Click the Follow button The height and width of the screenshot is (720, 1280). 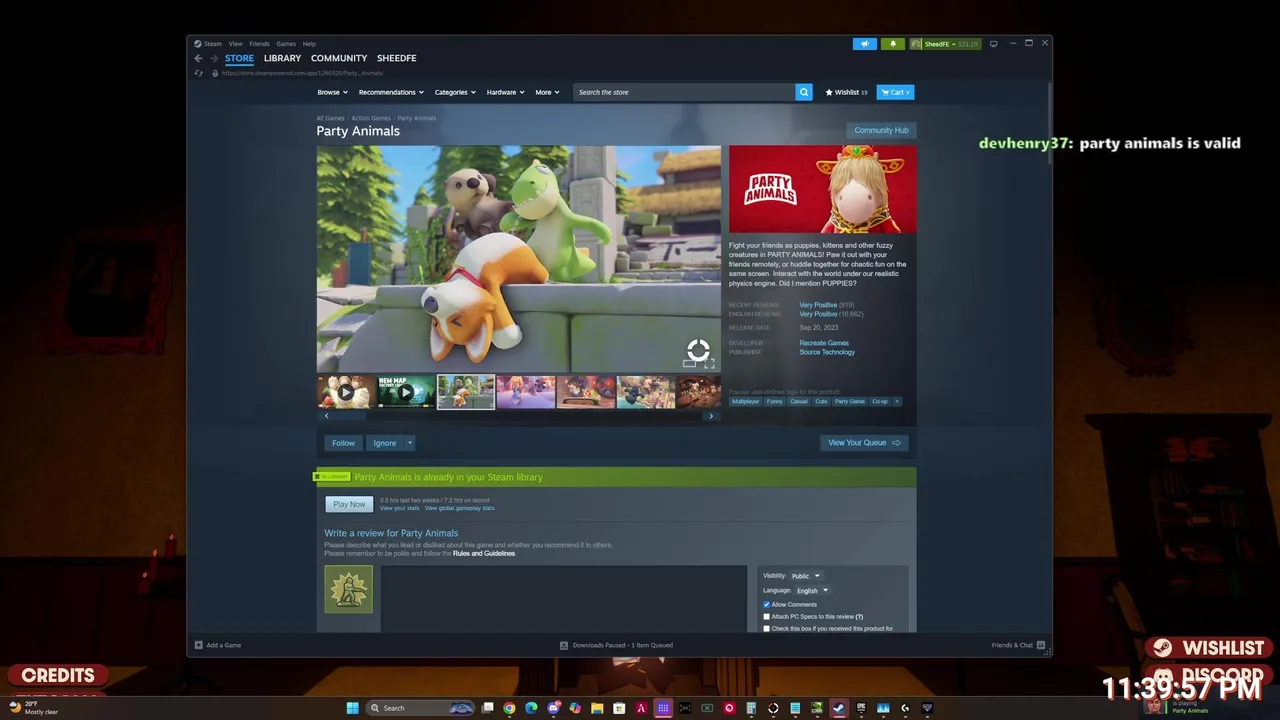(x=343, y=443)
